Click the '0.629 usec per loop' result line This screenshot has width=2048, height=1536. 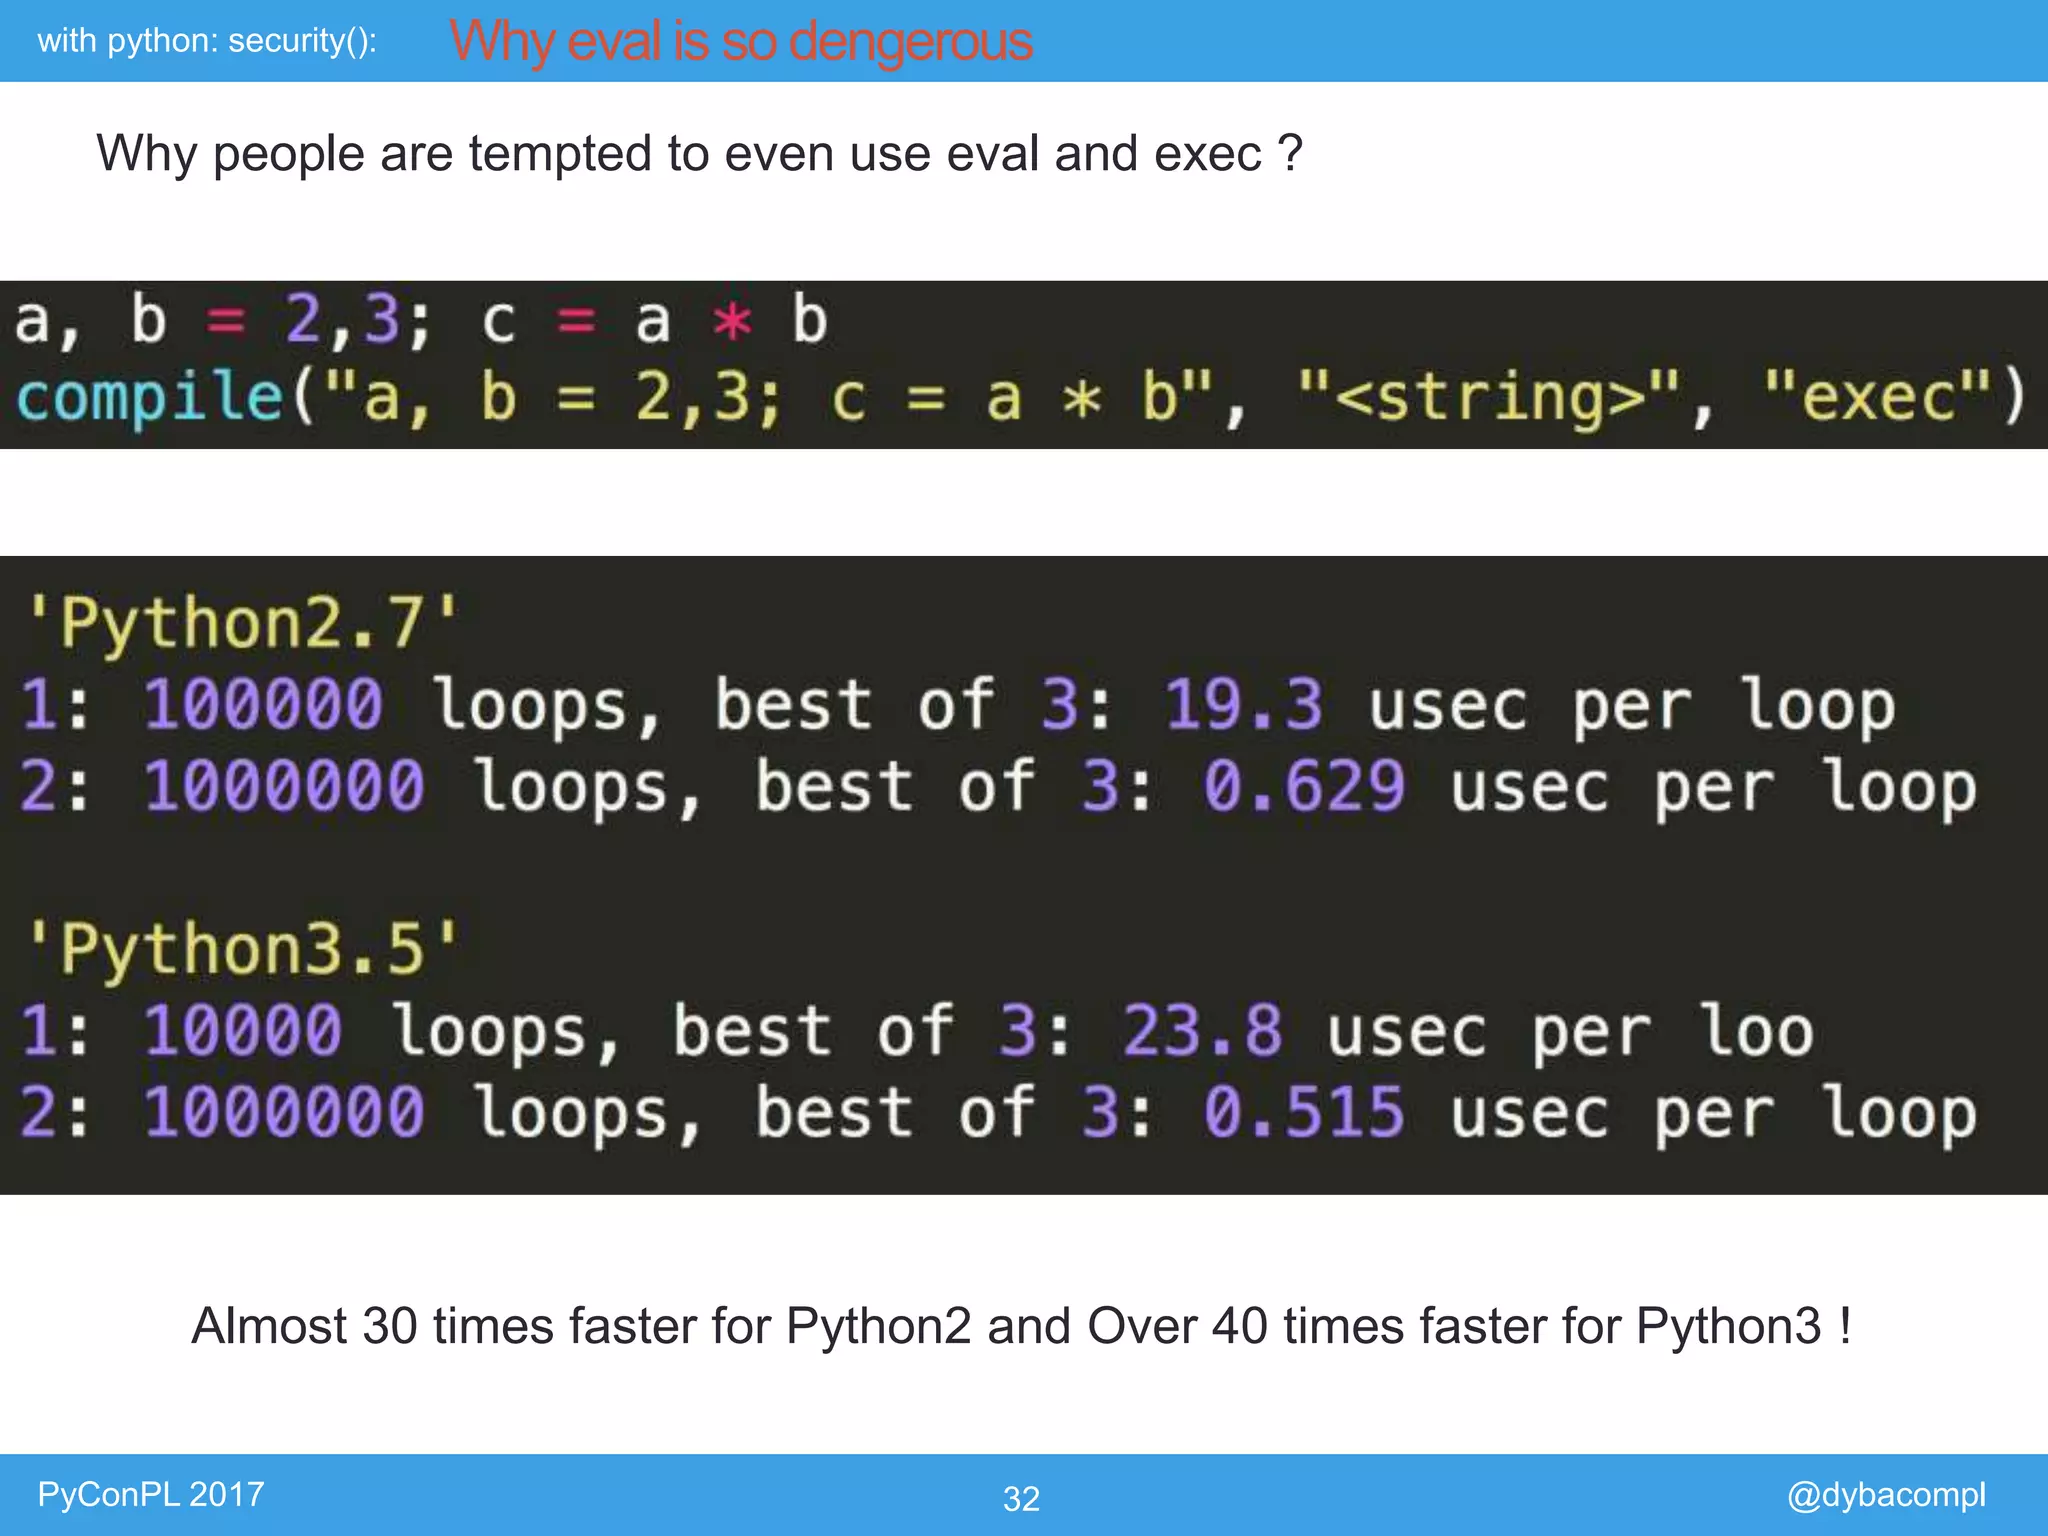click(999, 787)
